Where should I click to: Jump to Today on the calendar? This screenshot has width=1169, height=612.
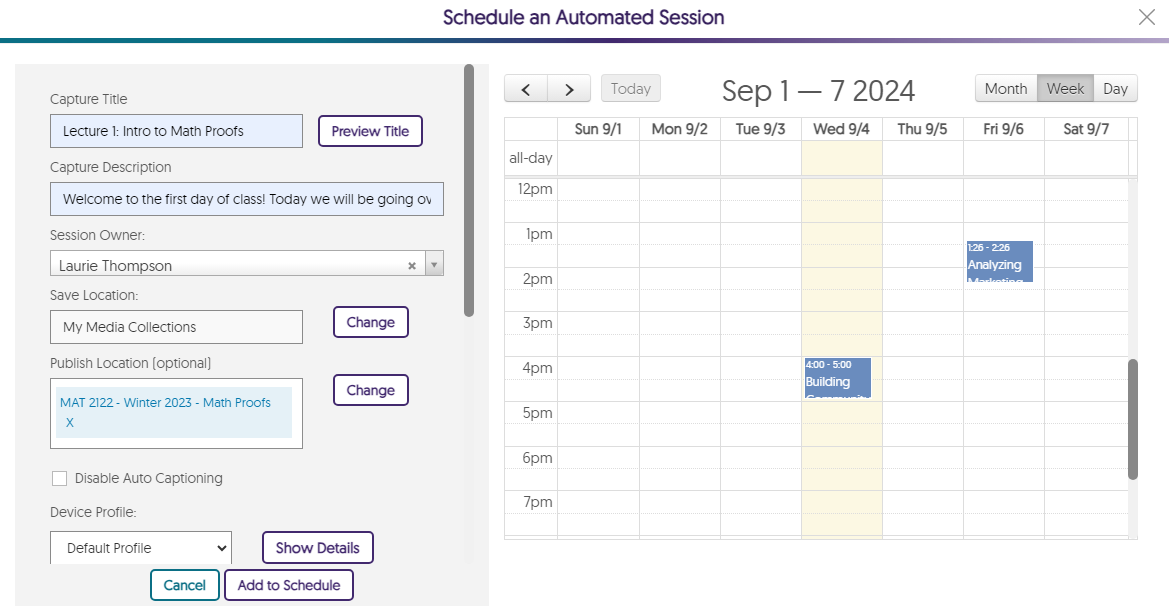pyautogui.click(x=630, y=88)
